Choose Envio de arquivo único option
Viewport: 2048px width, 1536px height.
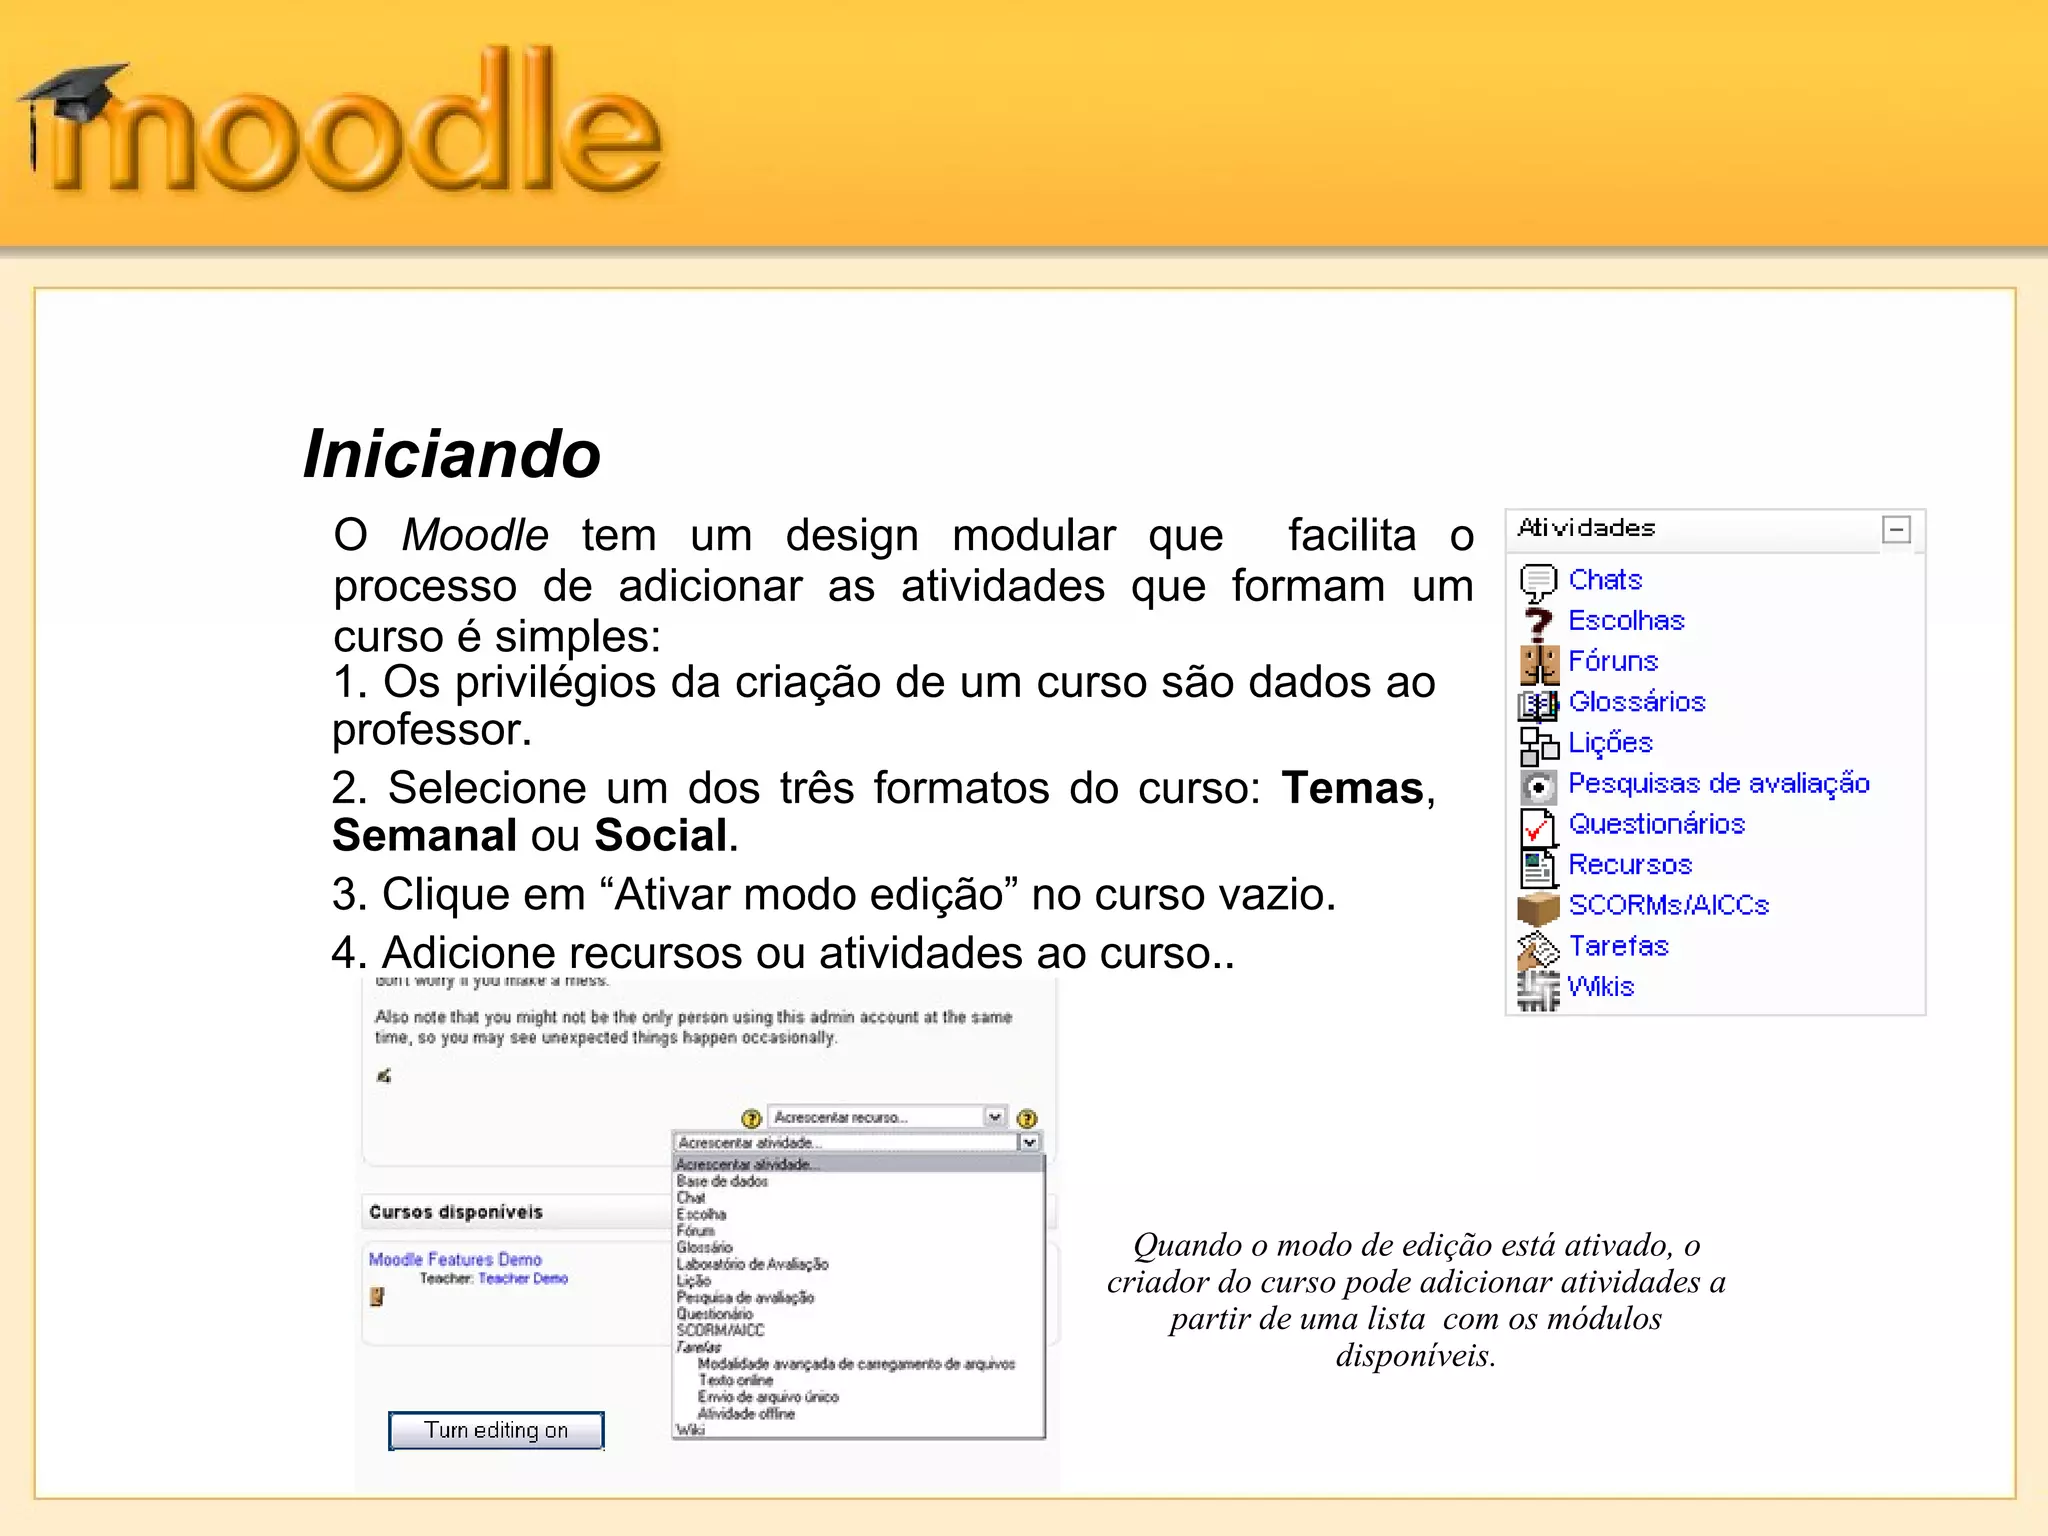(768, 1397)
